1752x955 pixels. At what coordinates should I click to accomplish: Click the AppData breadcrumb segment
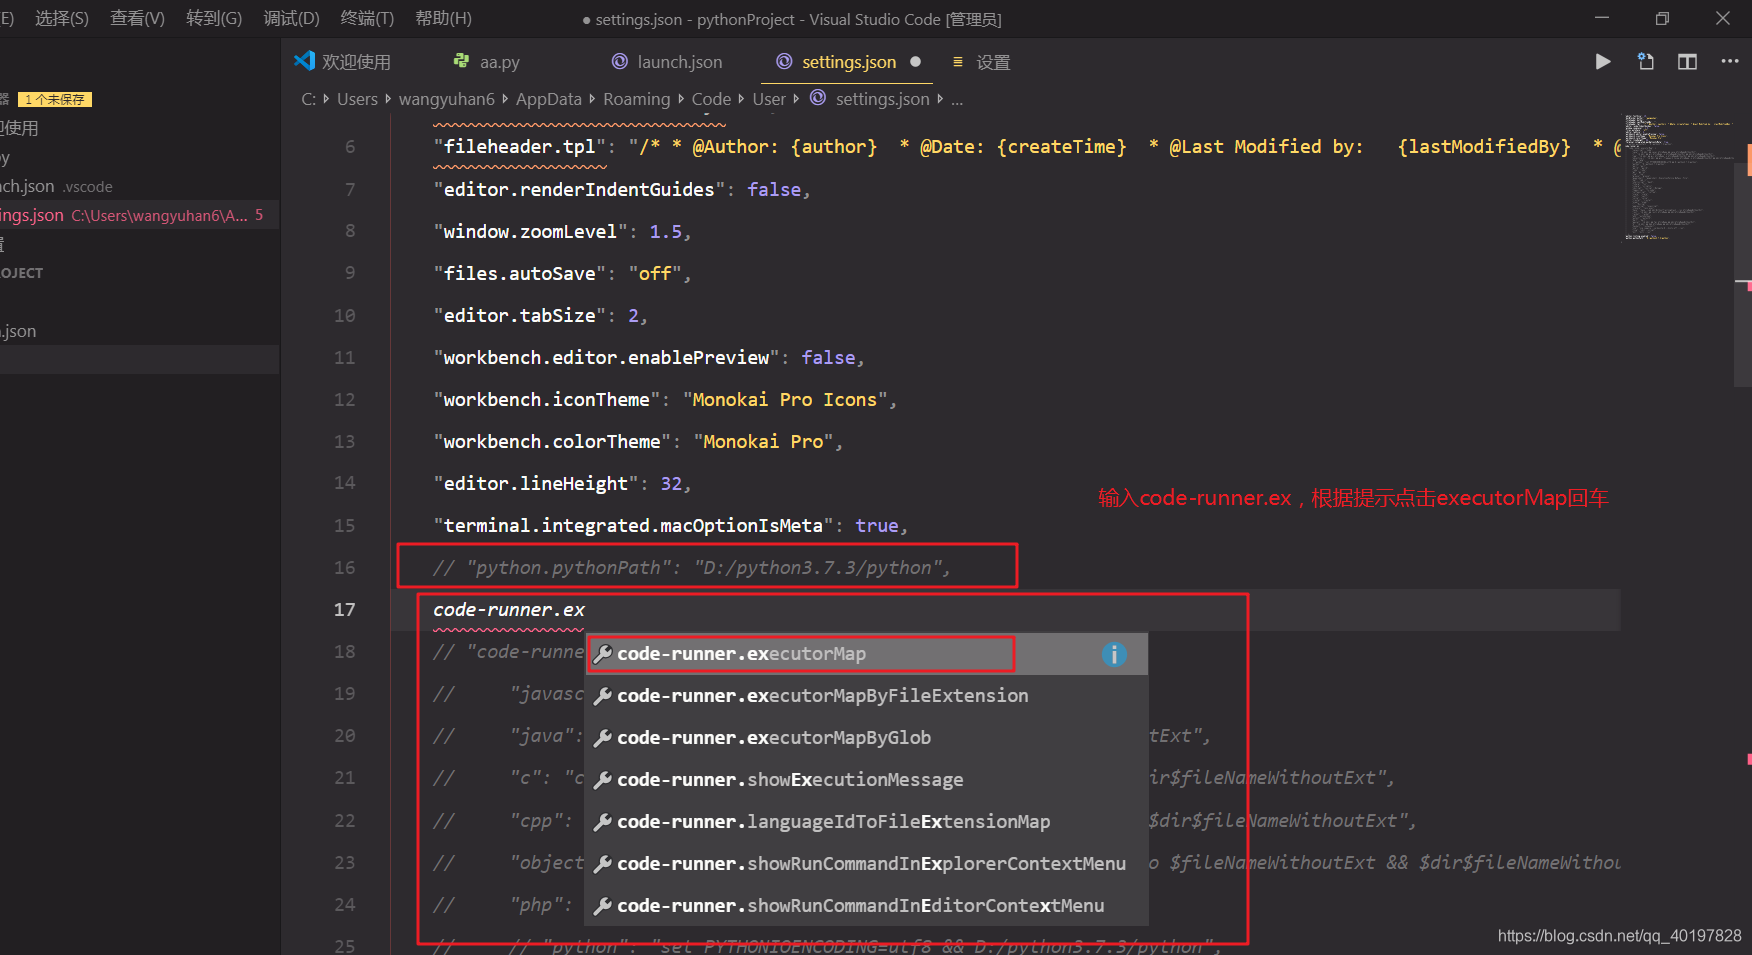coord(548,99)
